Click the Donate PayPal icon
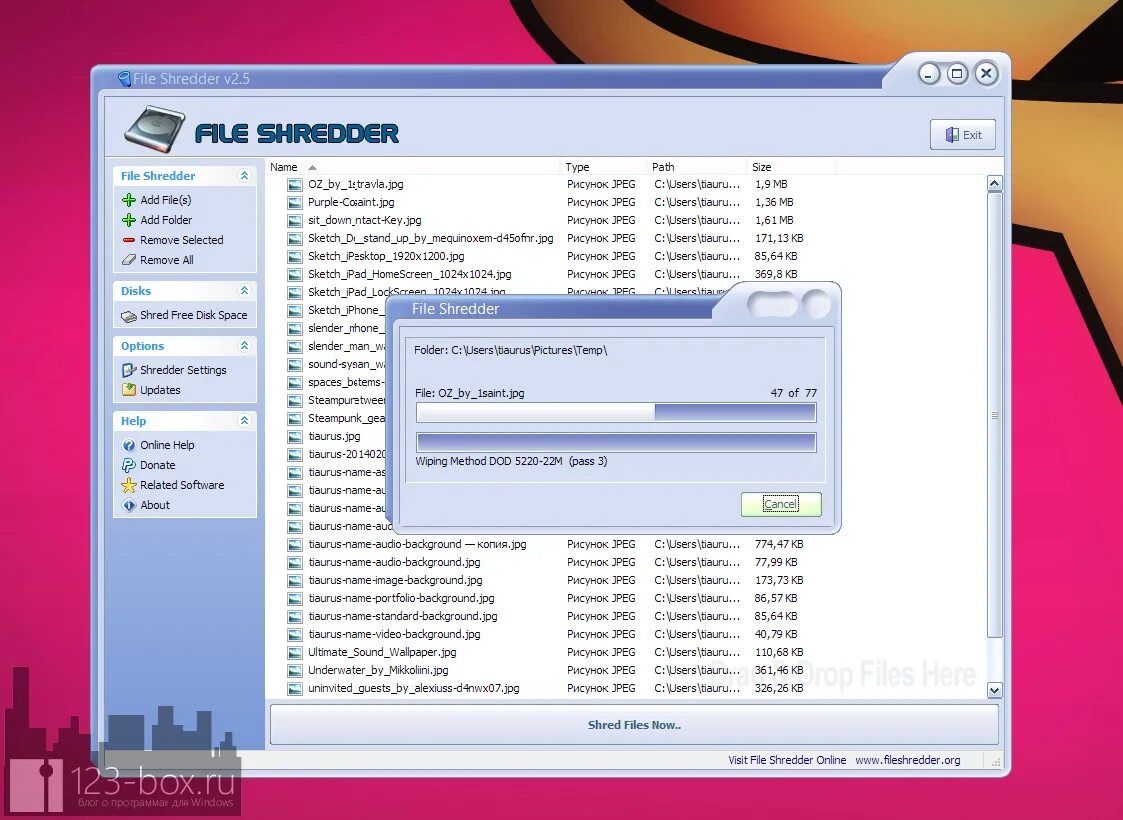The width and height of the screenshot is (1123, 820). coord(129,465)
